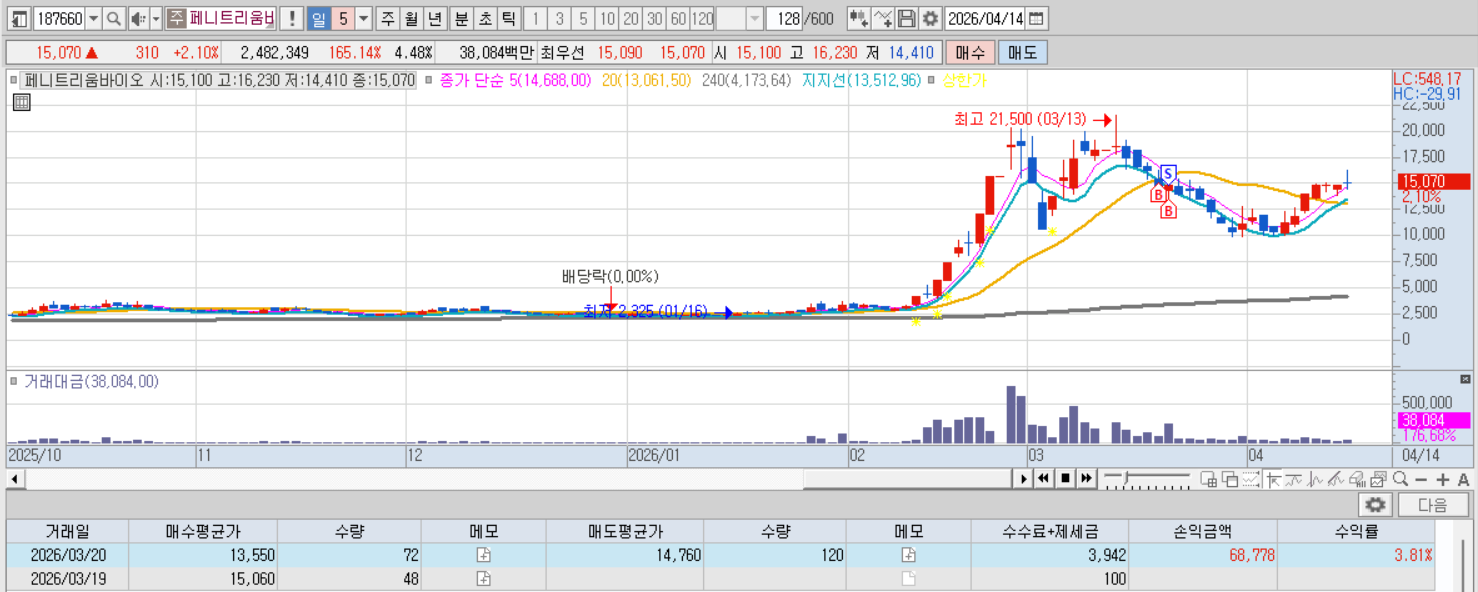Image resolution: width=1478 pixels, height=592 pixels.
Task: Close the volume panel with X icon
Action: click(1466, 379)
